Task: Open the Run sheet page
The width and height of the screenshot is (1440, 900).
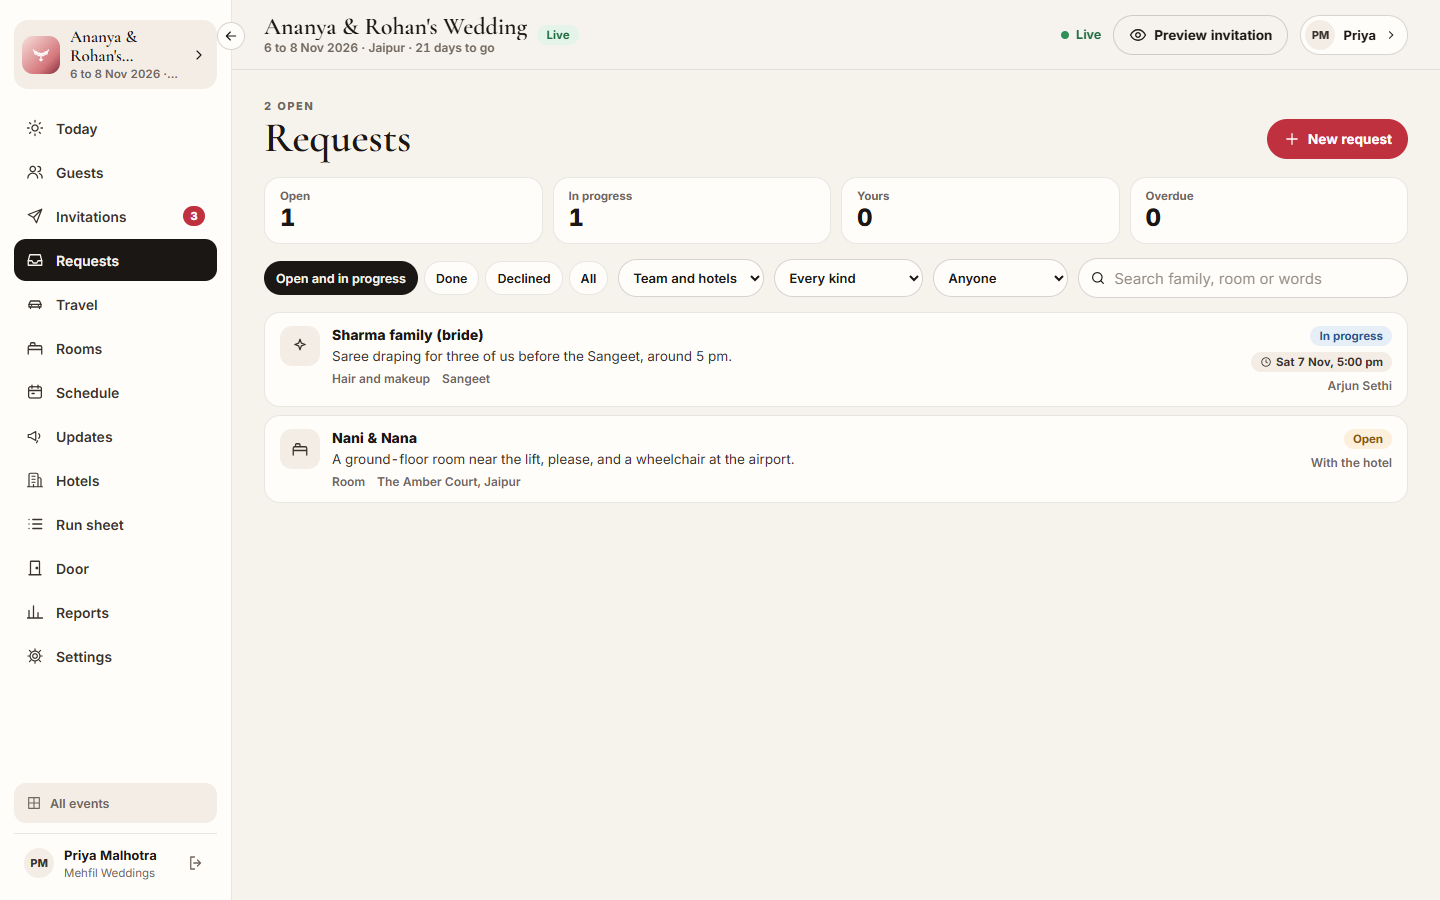Action: coord(115,524)
